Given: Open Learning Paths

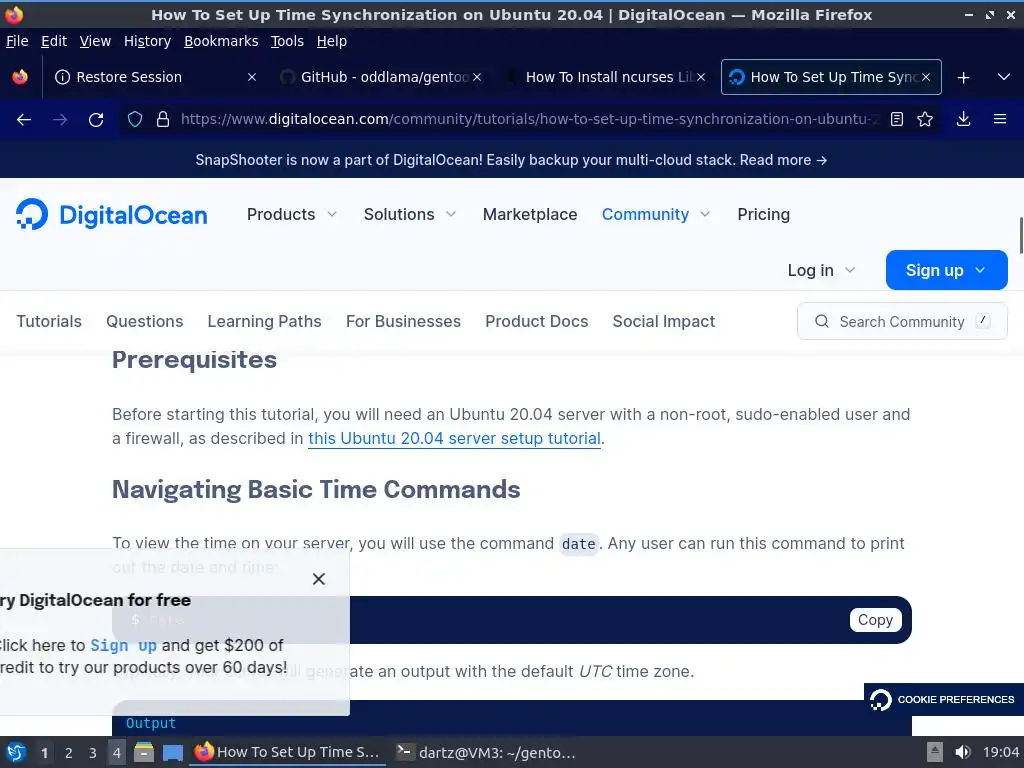Looking at the screenshot, I should [264, 321].
